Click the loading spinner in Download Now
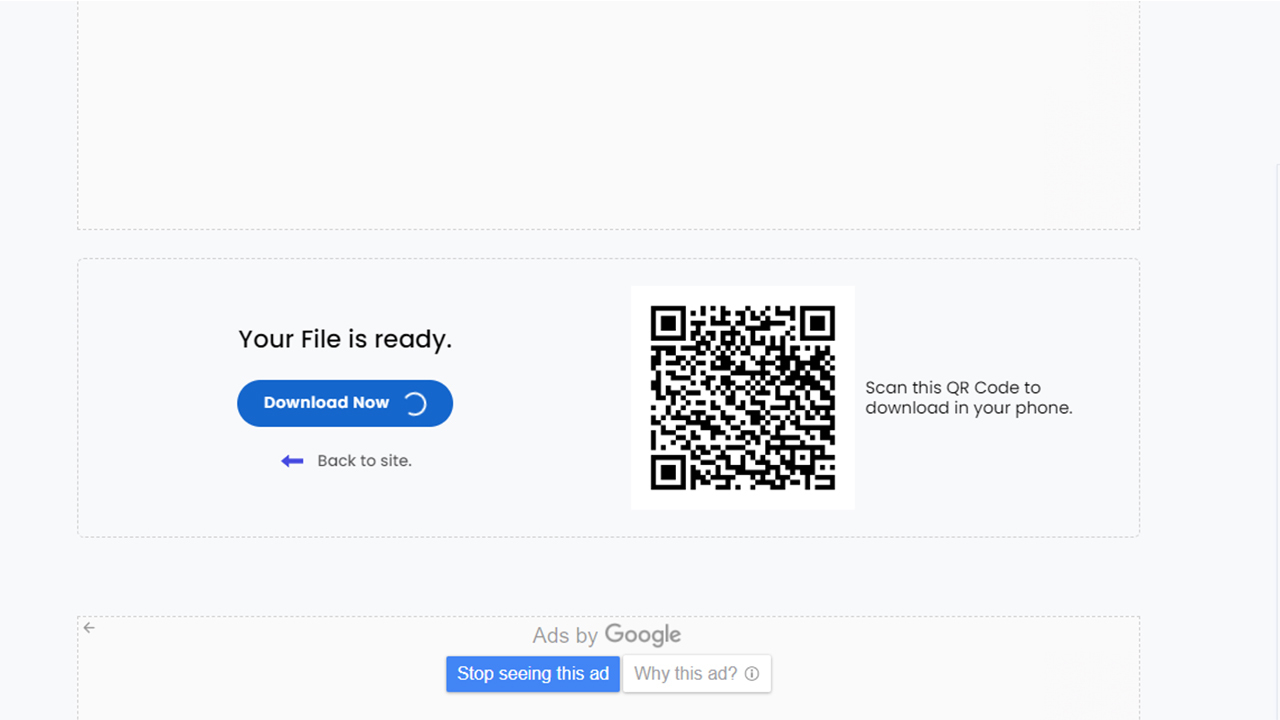The width and height of the screenshot is (1280, 720). (x=415, y=403)
